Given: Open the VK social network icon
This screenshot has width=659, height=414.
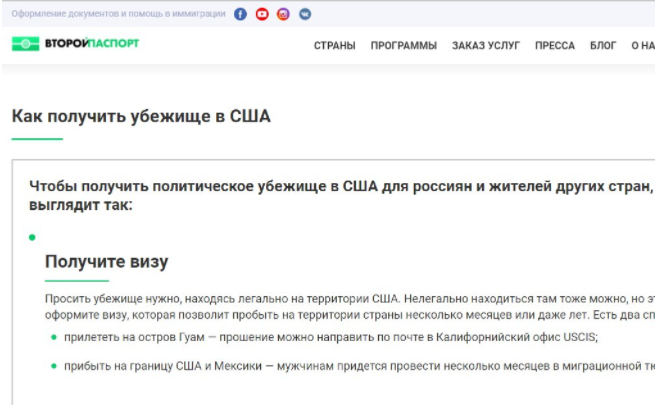Looking at the screenshot, I should pyautogui.click(x=304, y=14).
